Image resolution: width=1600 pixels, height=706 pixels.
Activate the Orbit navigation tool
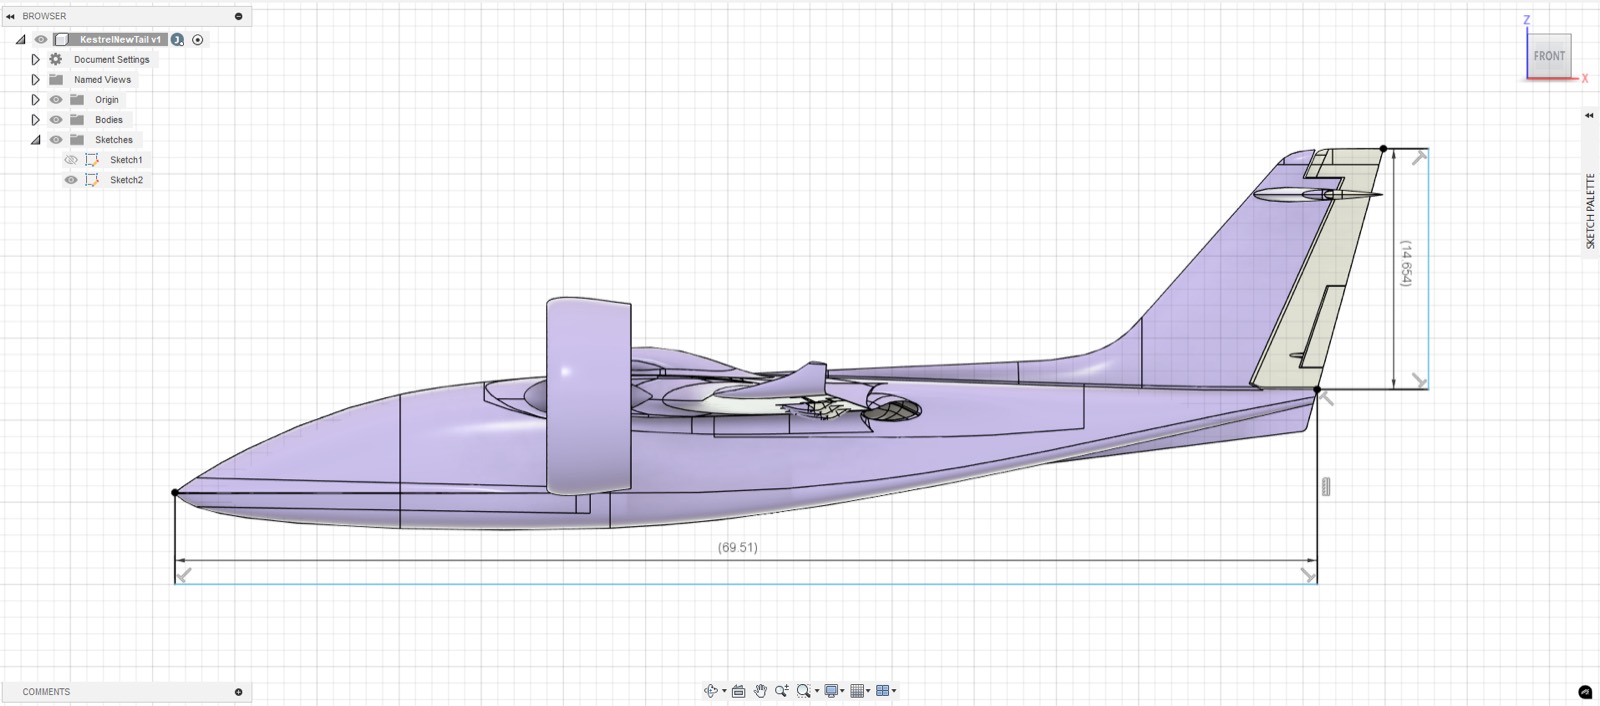point(711,691)
